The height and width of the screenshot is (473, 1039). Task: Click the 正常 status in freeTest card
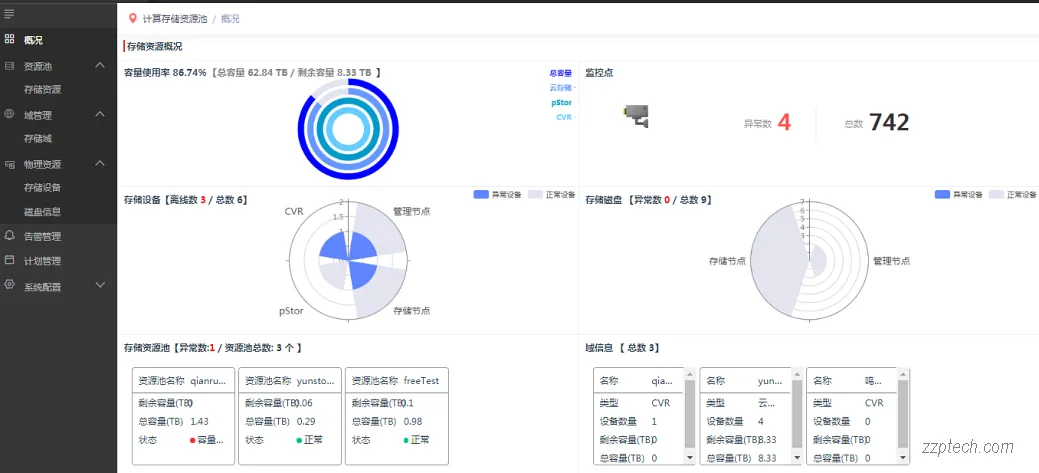416,440
